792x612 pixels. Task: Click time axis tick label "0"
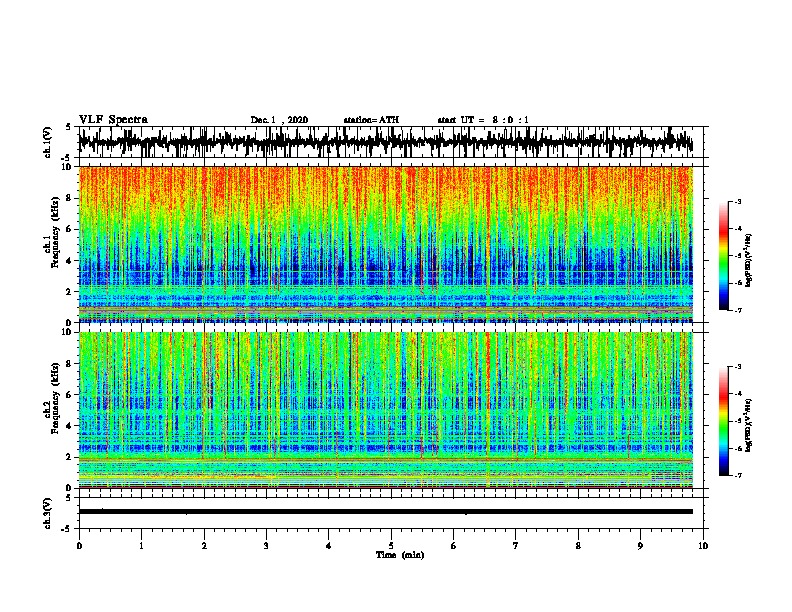click(79, 546)
